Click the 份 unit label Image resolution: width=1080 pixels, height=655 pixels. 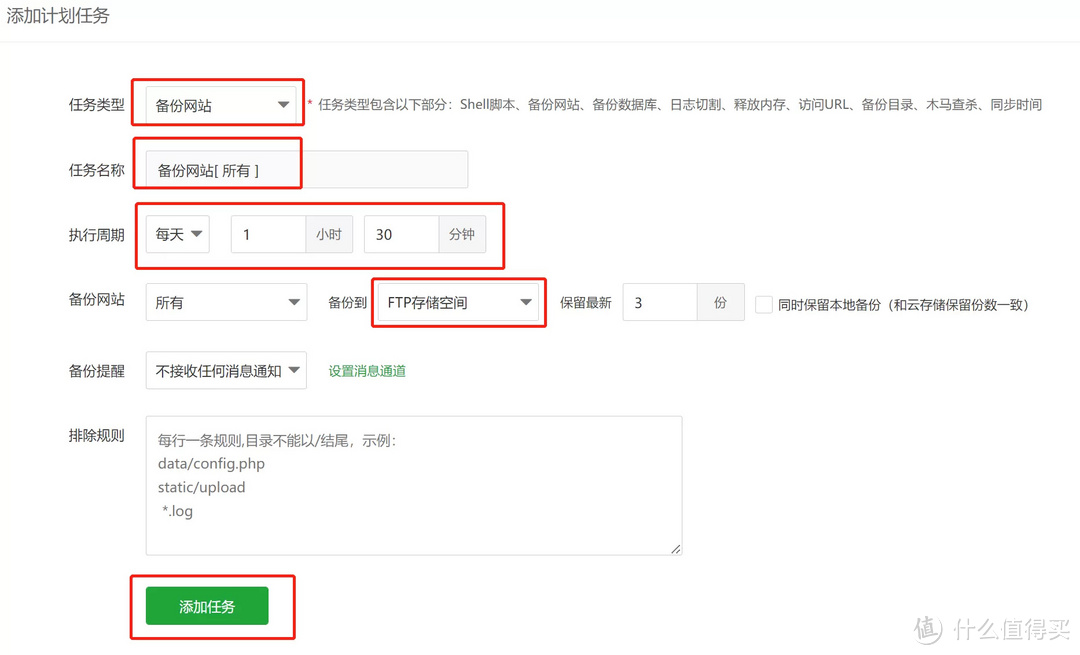point(720,302)
